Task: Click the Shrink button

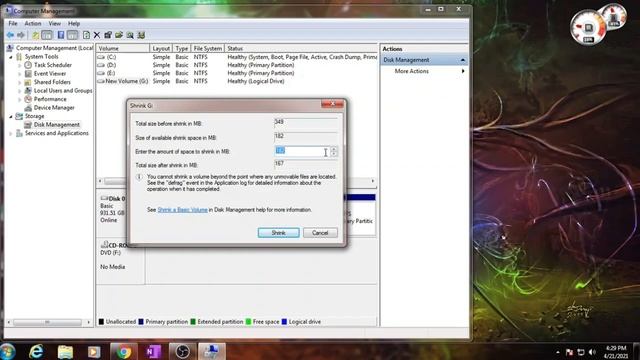Action: click(278, 233)
